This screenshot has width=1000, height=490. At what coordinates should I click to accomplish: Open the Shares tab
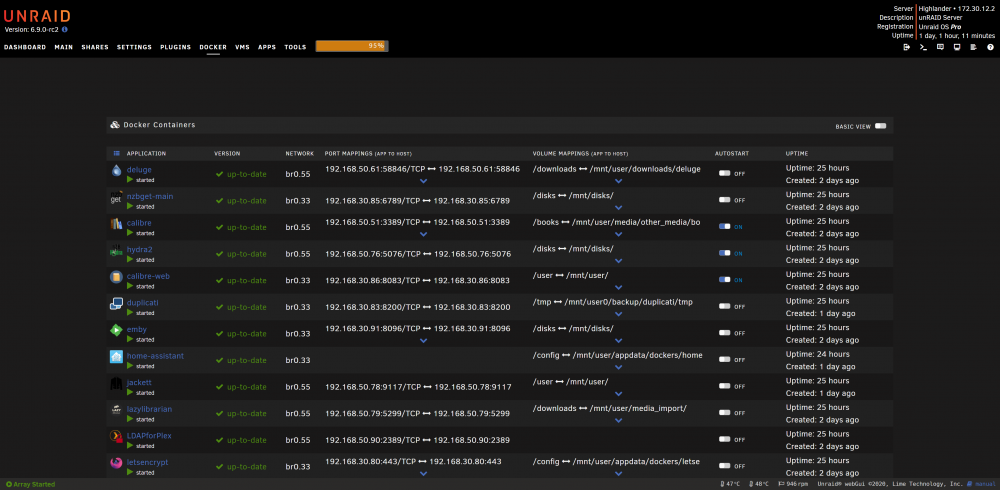click(x=95, y=47)
